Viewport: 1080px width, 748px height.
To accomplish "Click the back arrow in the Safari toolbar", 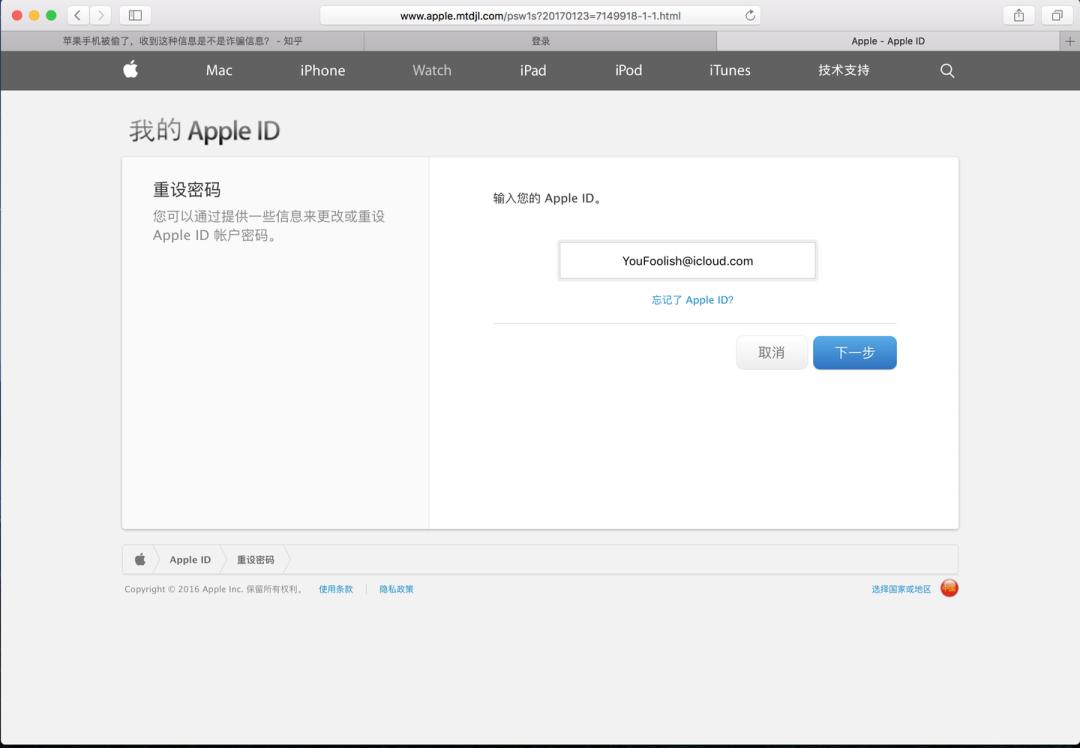I will (x=77, y=15).
